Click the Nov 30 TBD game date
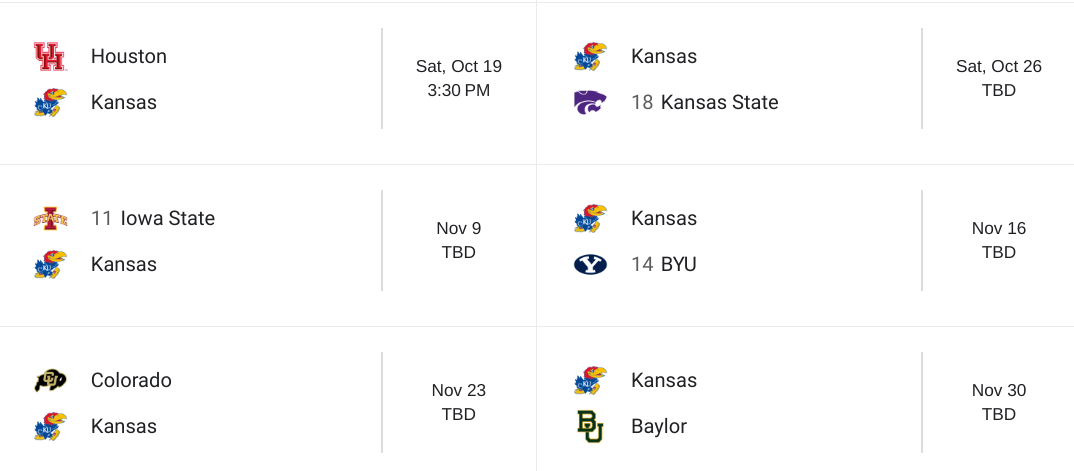The width and height of the screenshot is (1074, 471). tap(999, 402)
